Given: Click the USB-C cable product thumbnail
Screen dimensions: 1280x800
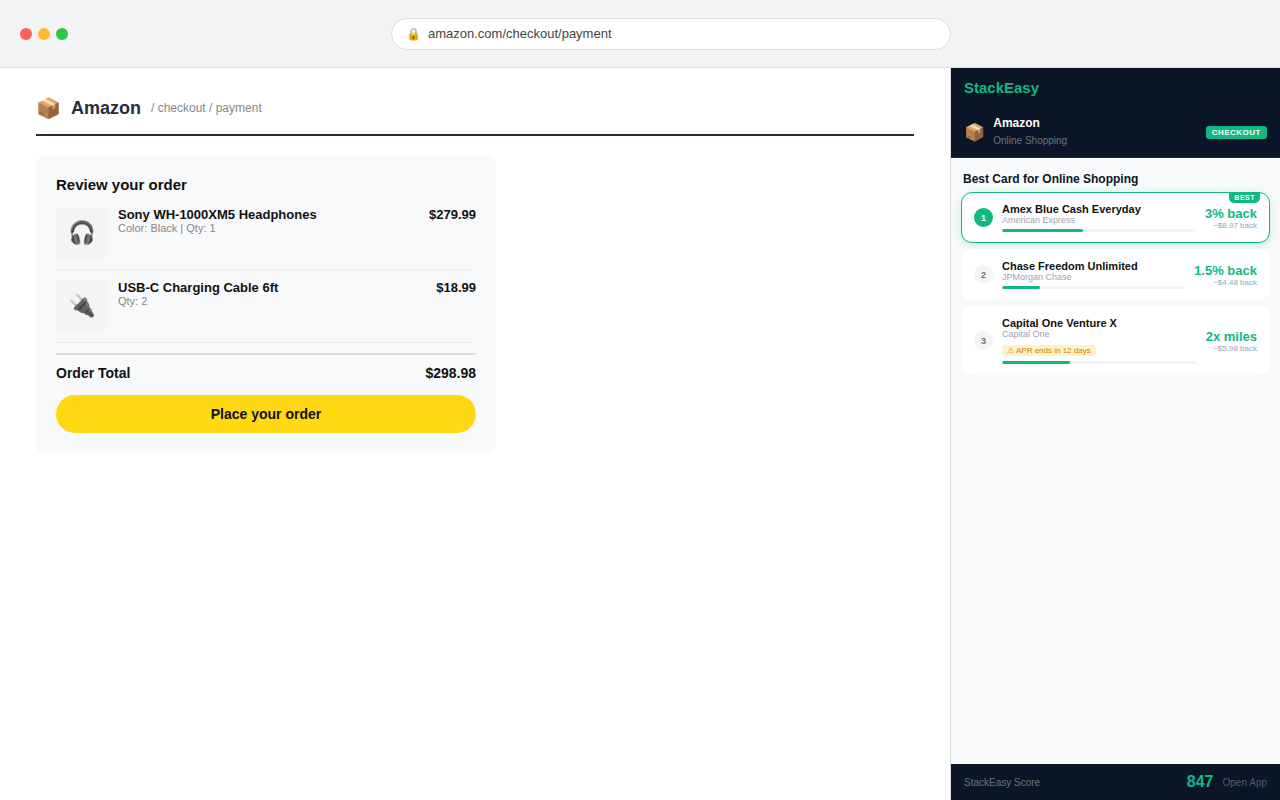Looking at the screenshot, I should tap(82, 306).
